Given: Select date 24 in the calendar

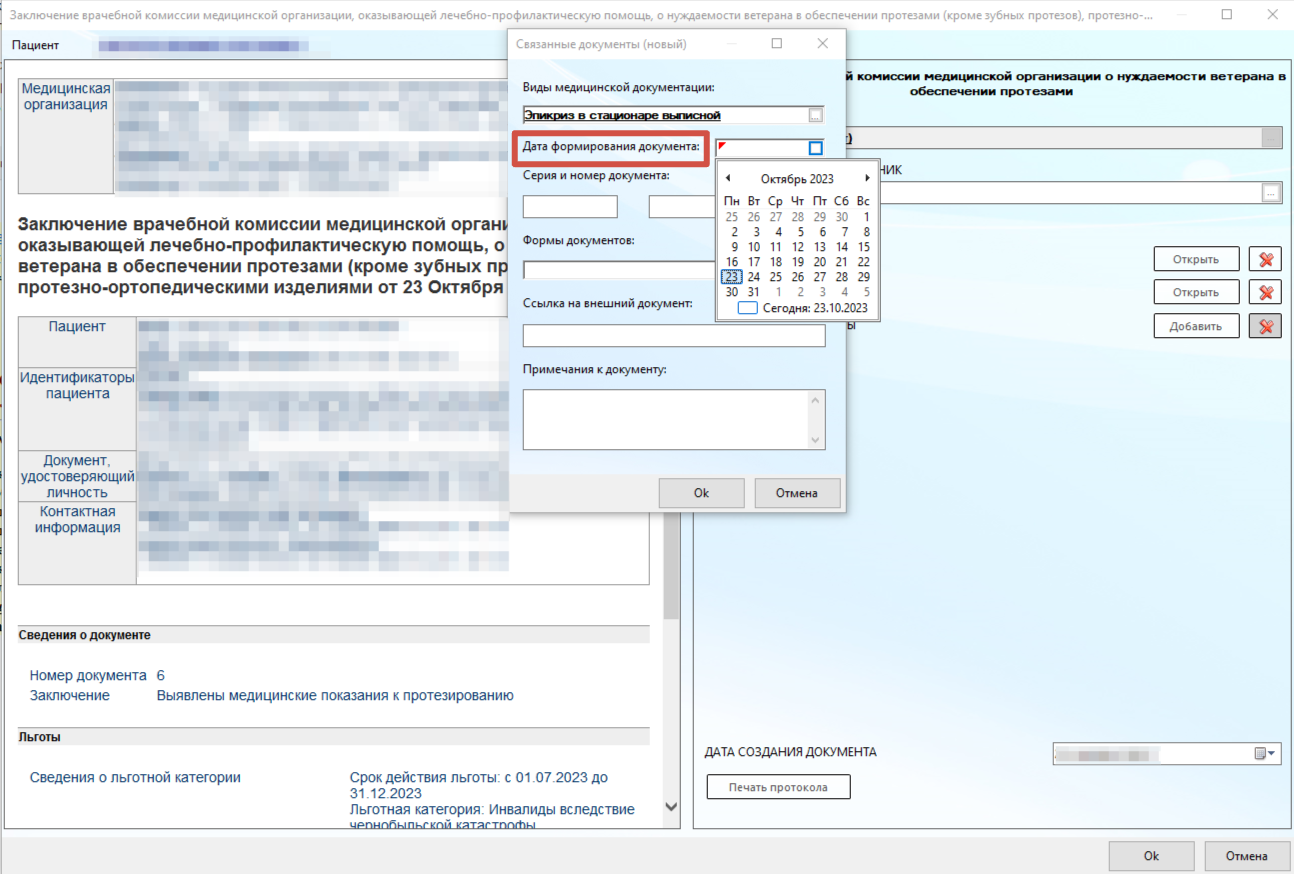Looking at the screenshot, I should [754, 277].
